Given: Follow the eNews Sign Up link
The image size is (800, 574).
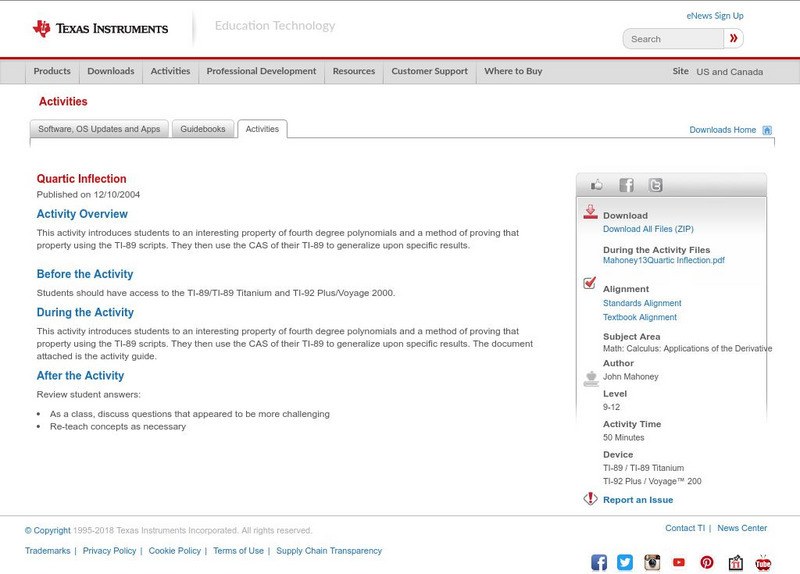Looking at the screenshot, I should tap(715, 16).
